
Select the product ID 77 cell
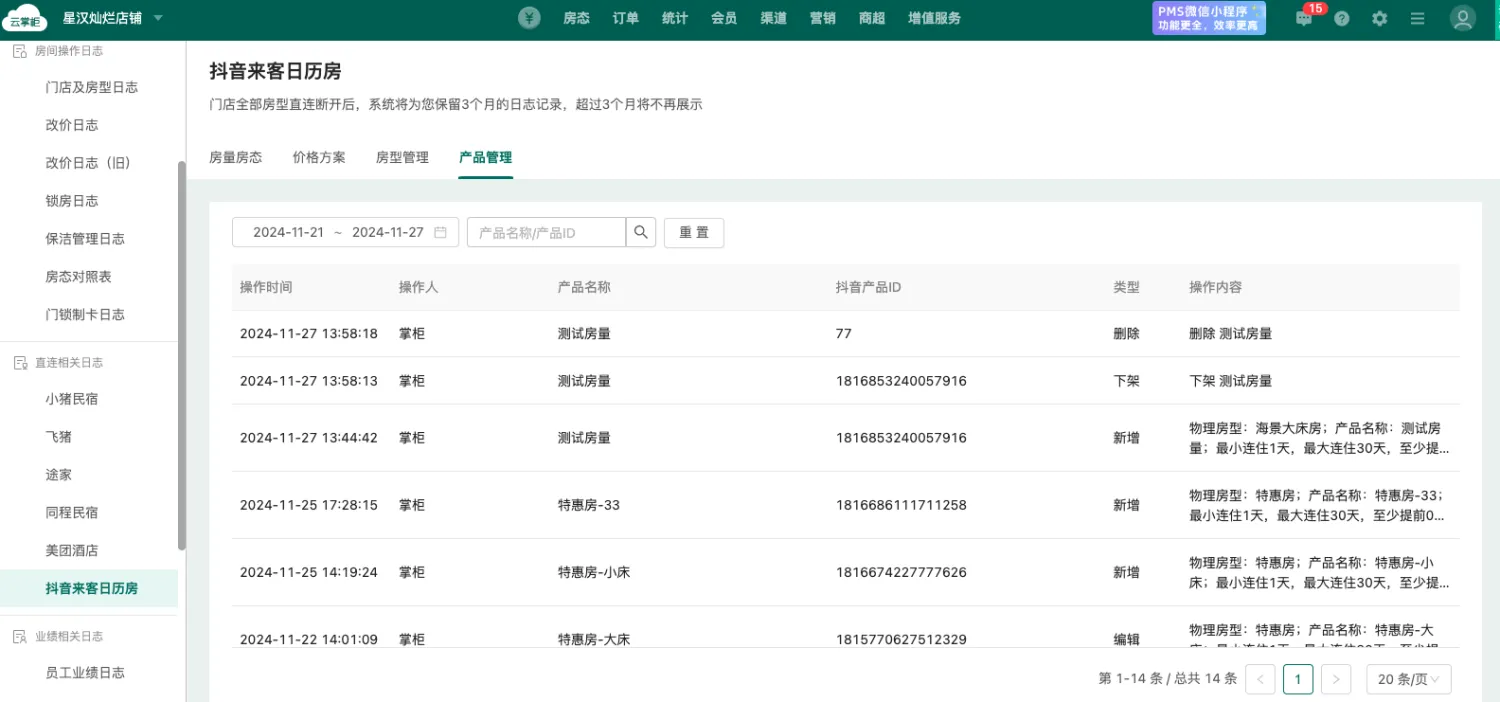(844, 334)
